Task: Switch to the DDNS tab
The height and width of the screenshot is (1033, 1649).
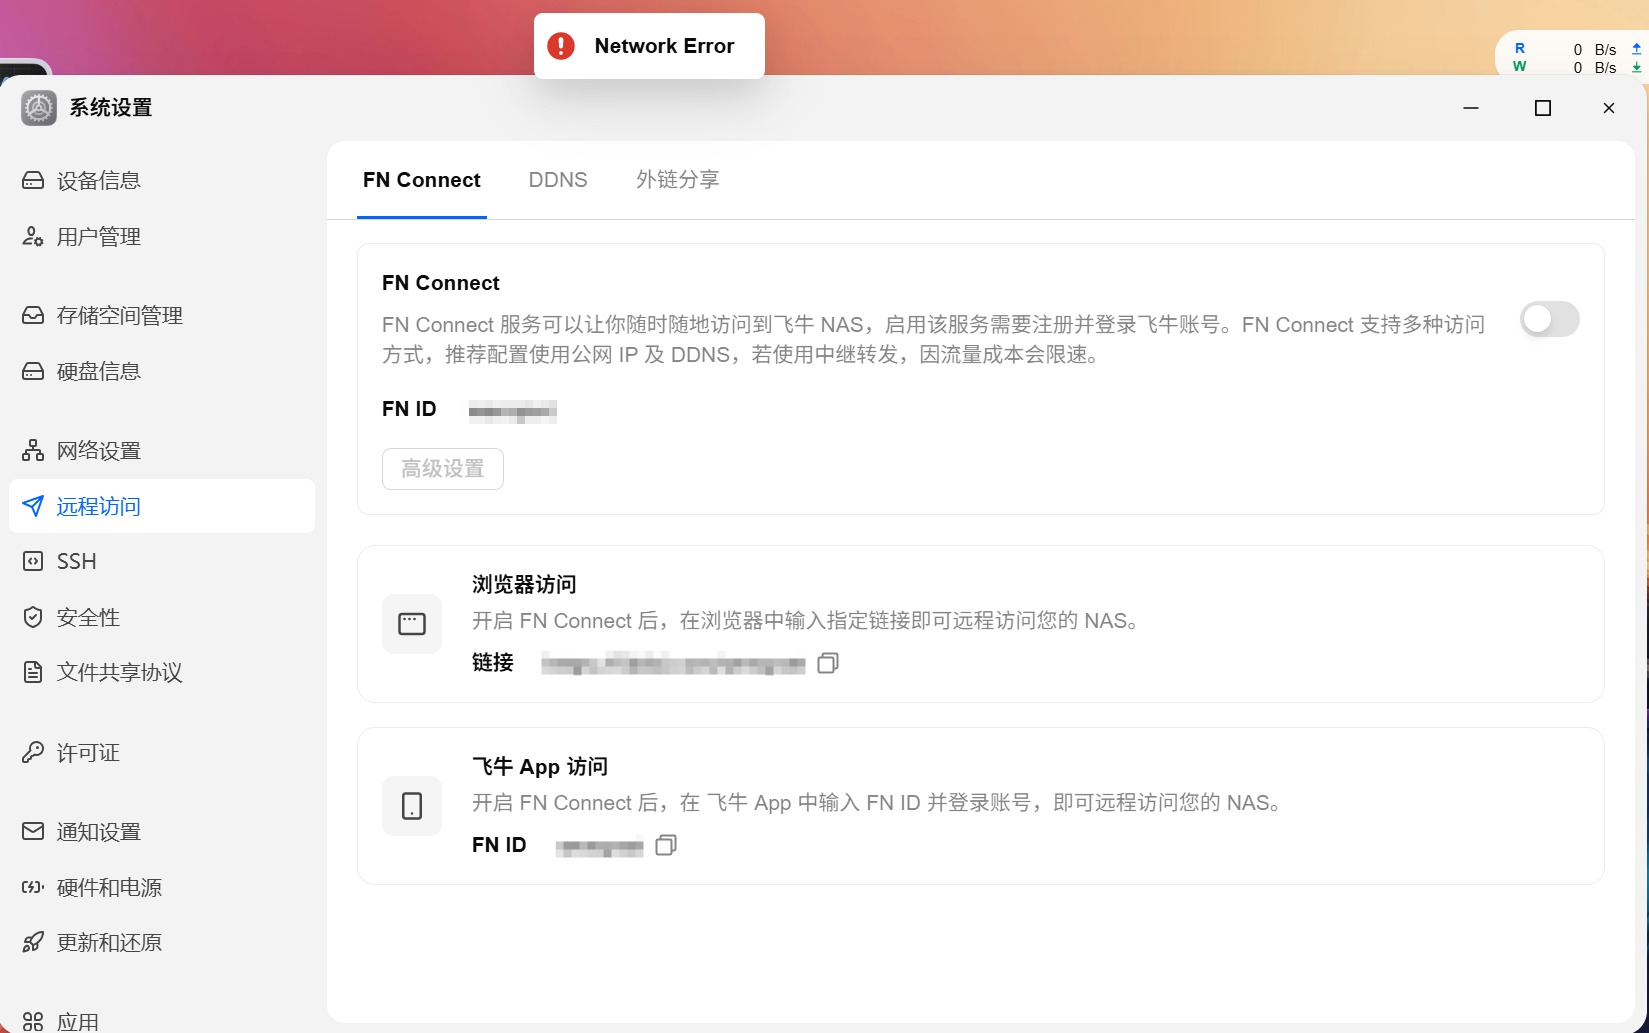Action: pos(558,180)
